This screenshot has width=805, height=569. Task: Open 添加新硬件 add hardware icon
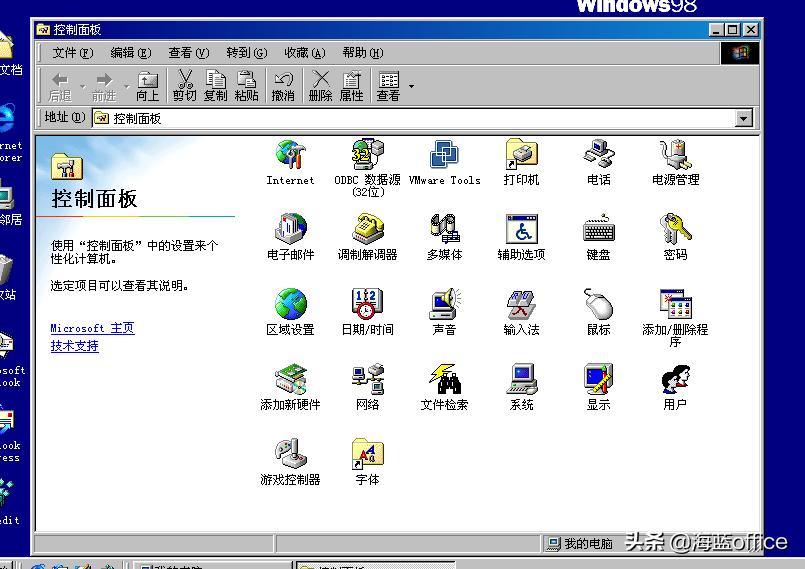click(291, 387)
